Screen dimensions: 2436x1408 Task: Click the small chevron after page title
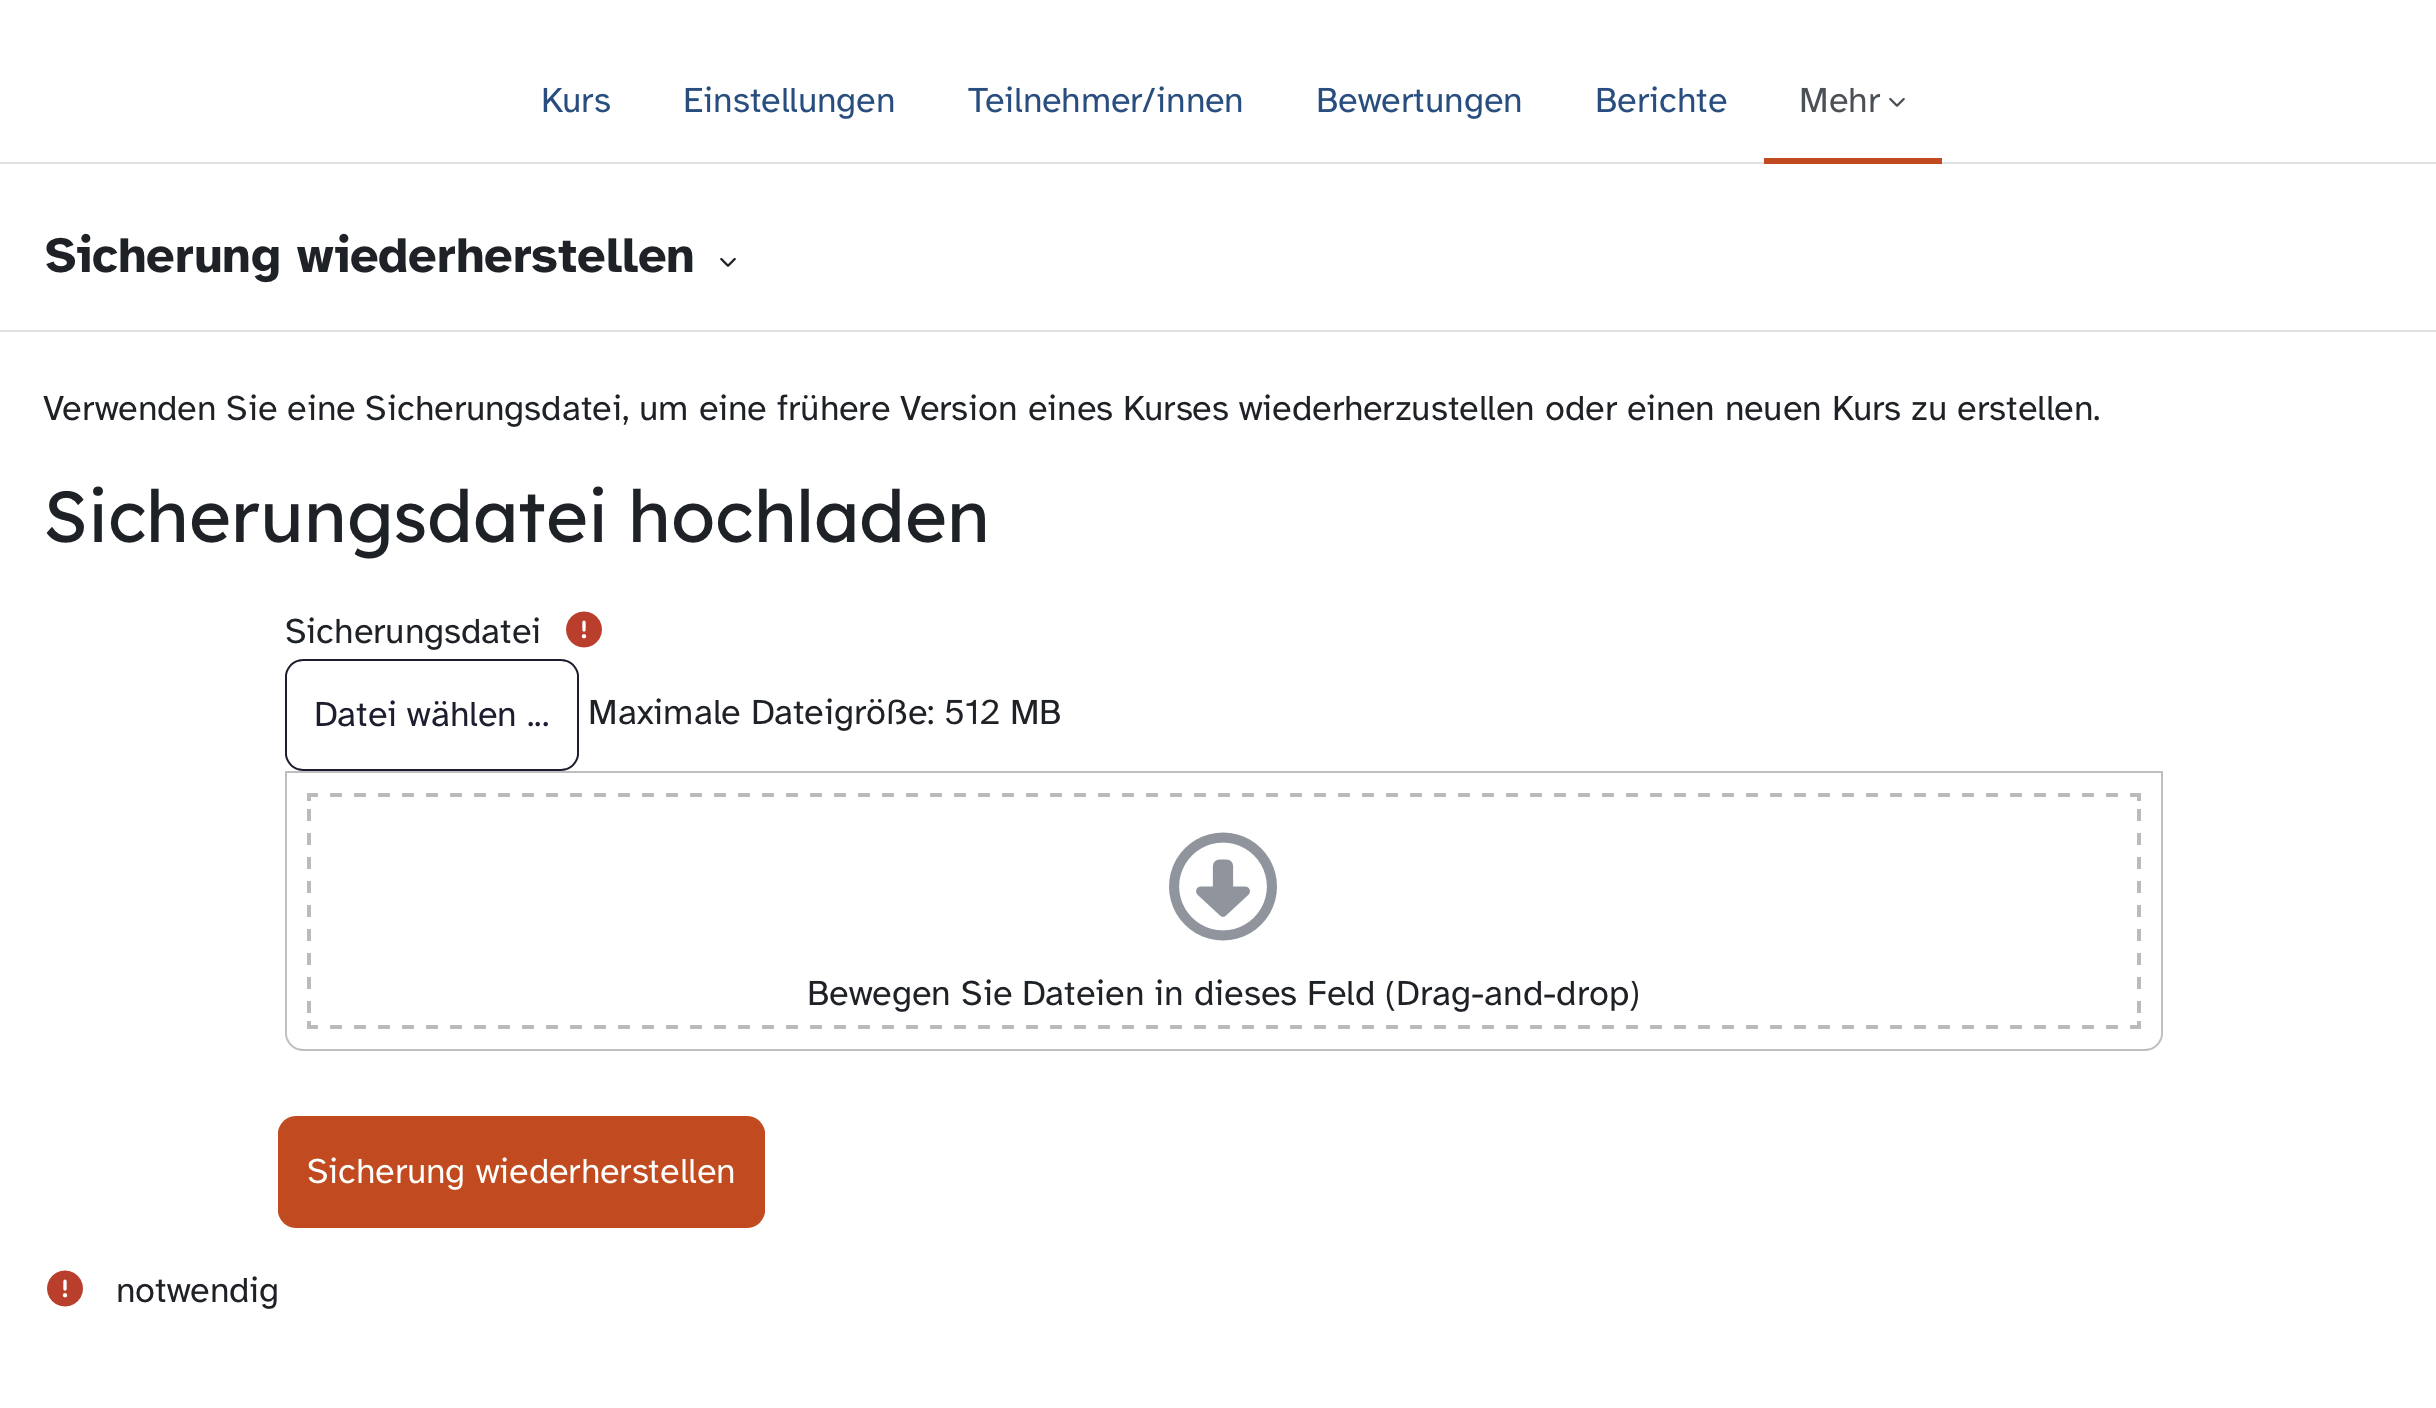(728, 262)
